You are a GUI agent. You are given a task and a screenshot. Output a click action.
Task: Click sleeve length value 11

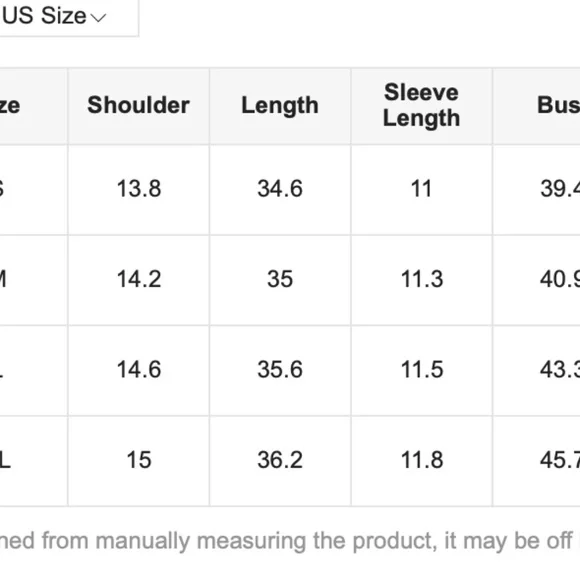[x=421, y=189]
